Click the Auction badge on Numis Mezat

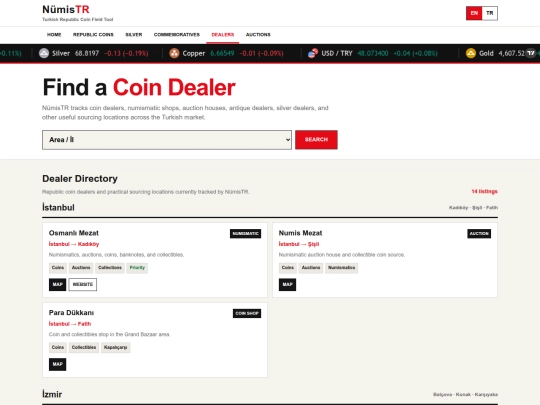[479, 233]
